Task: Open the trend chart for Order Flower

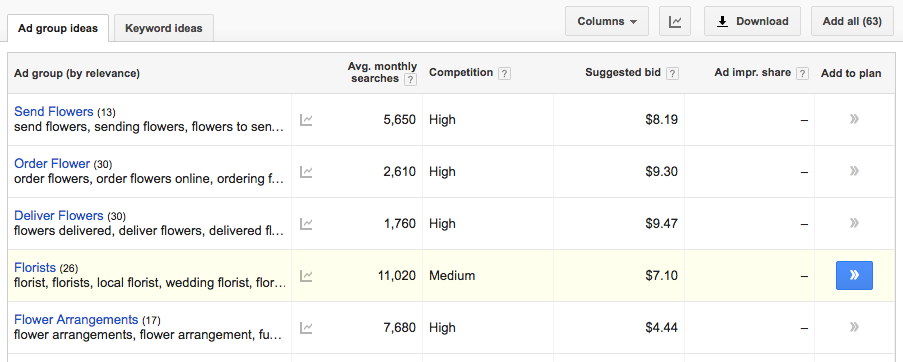Action: (x=306, y=172)
